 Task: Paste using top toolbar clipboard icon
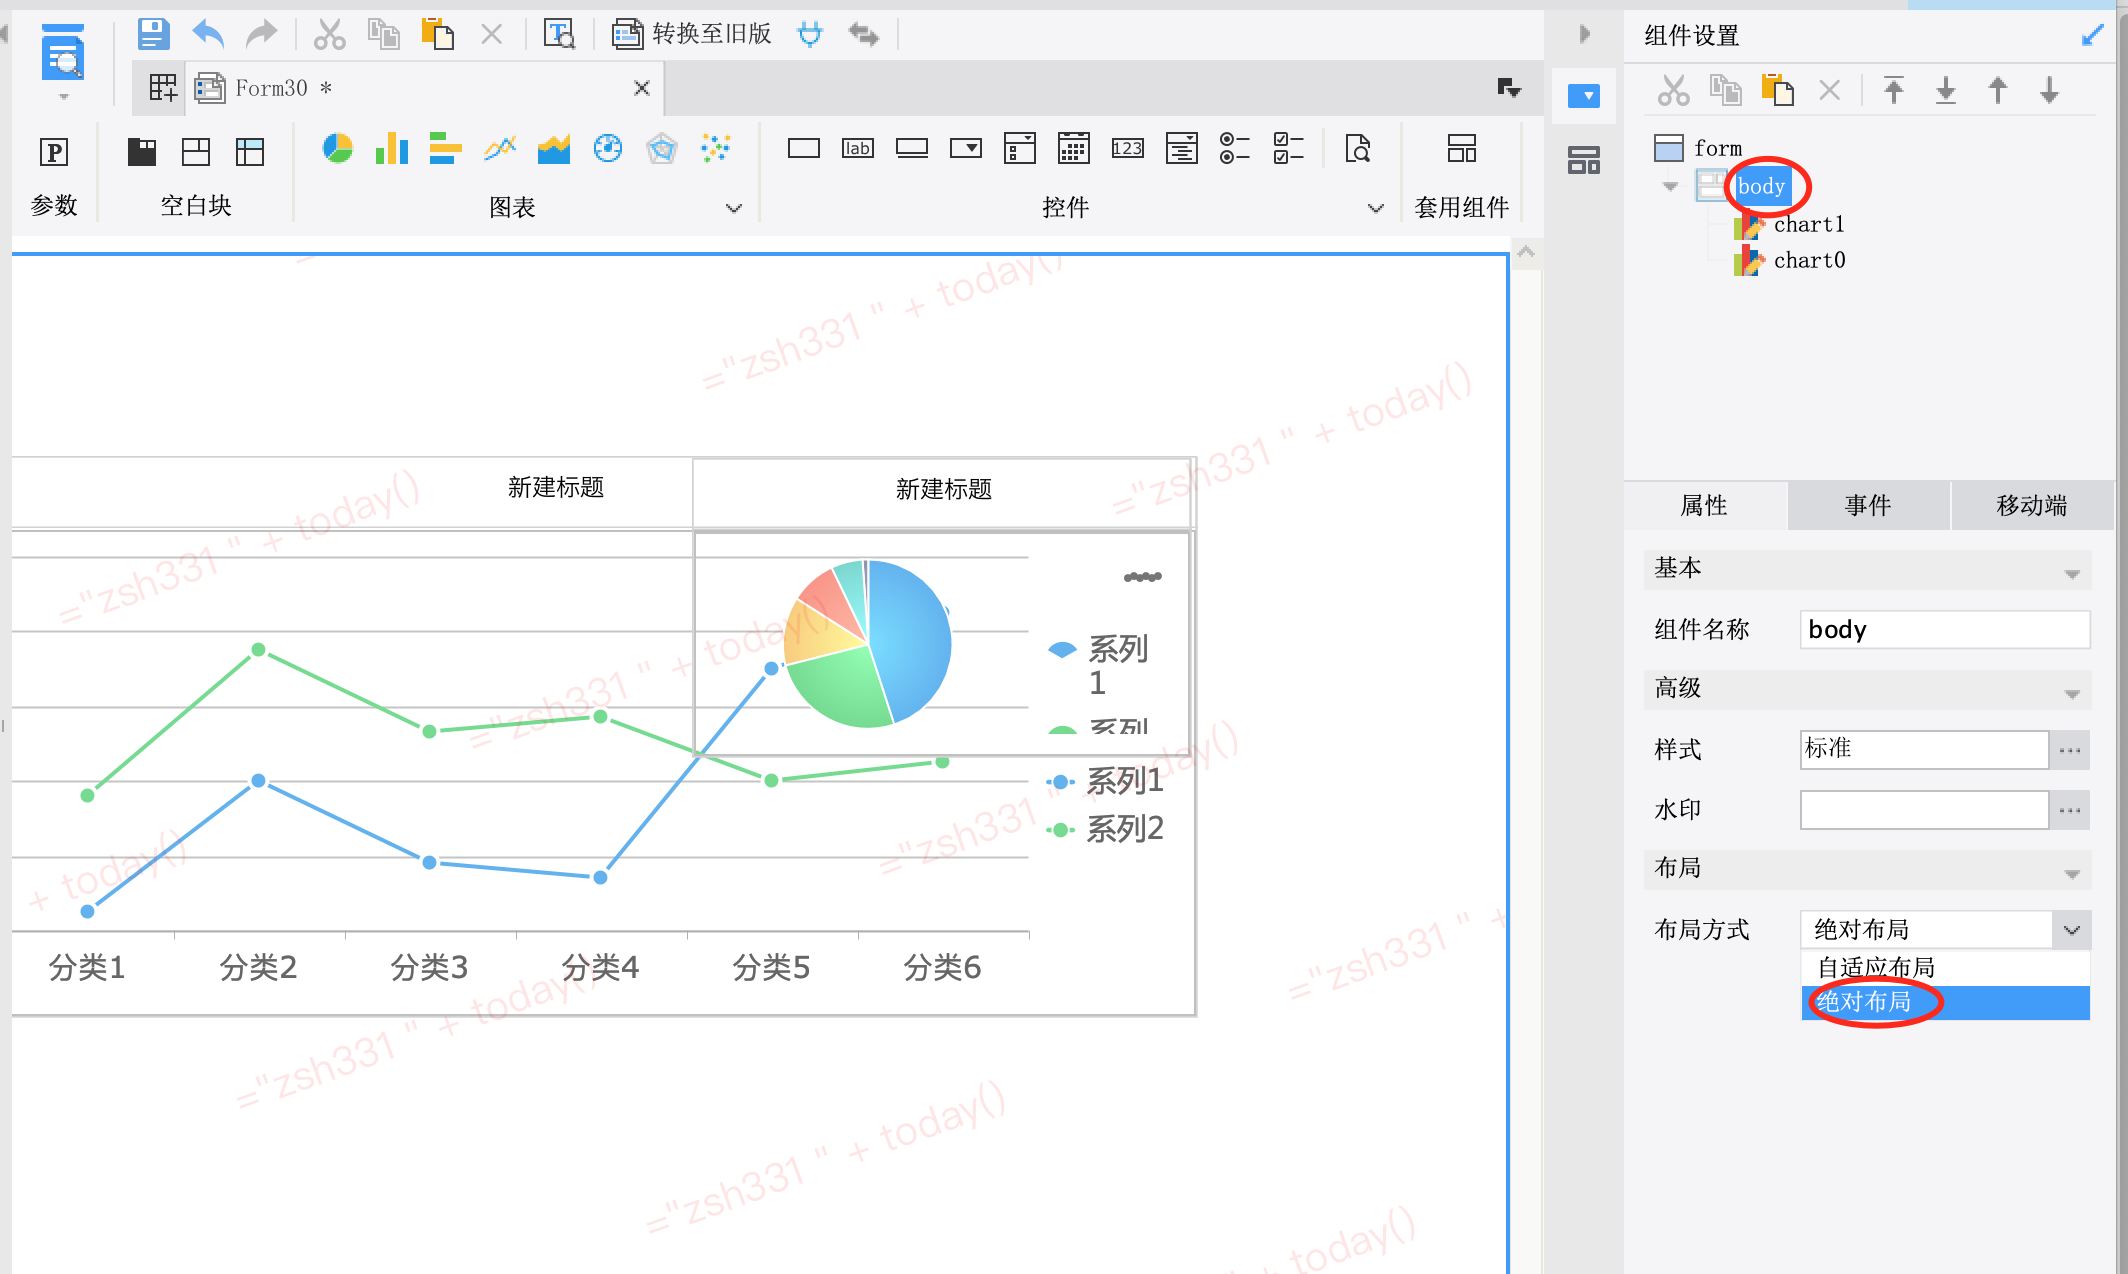437,34
